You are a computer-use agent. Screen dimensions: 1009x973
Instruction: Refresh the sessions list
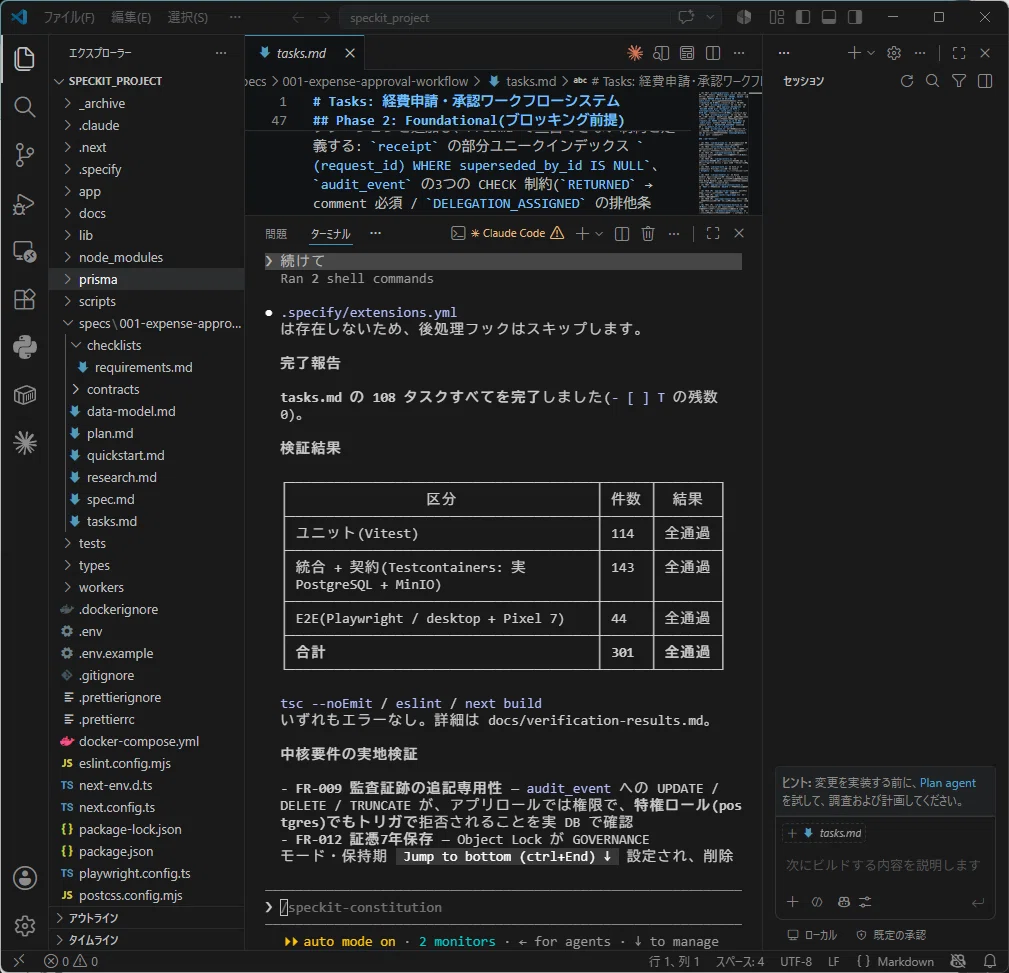click(907, 80)
